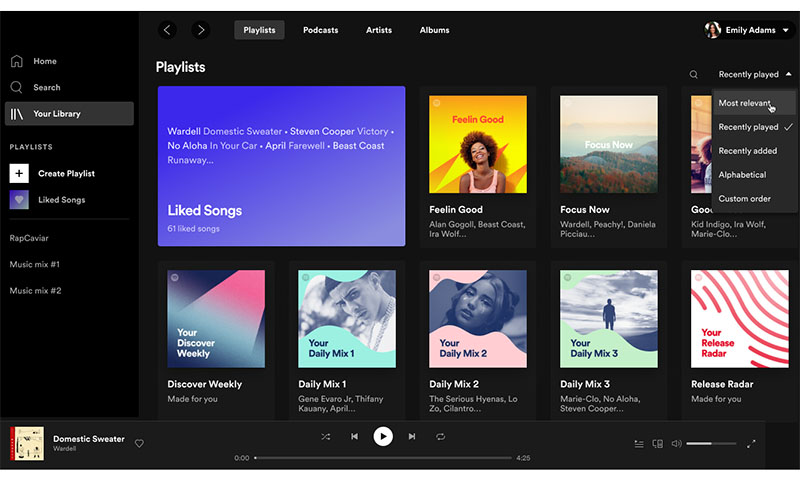Click Liked Songs text in sidebar
Viewport: 800px width, 480px height.
click(x=62, y=200)
